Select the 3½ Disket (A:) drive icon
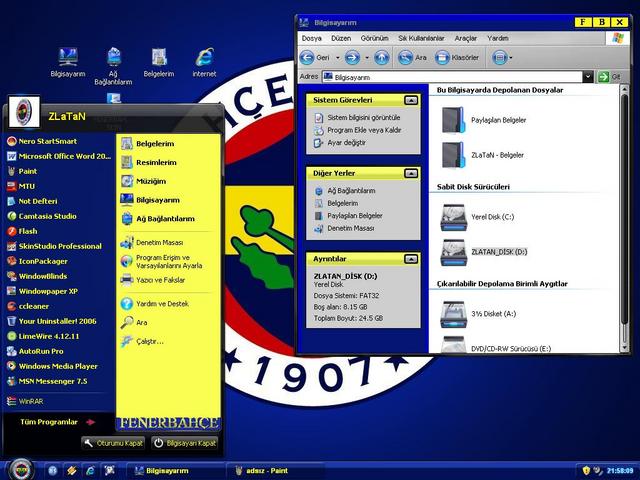Screen dimensions: 640x480 tap(460, 313)
